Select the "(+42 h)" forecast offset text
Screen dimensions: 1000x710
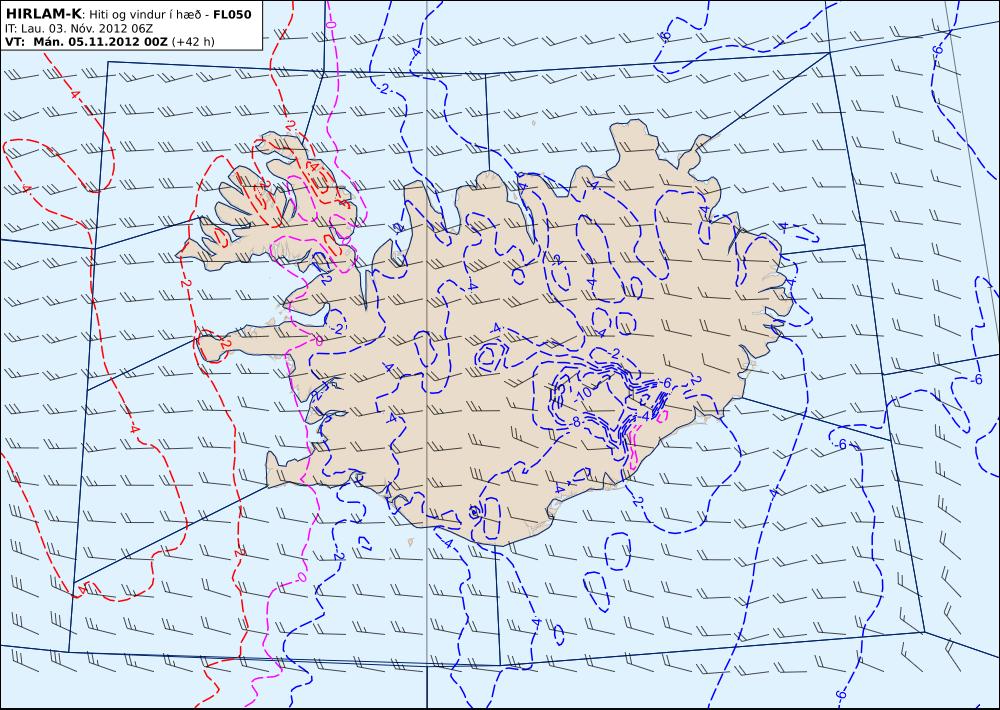tap(193, 42)
